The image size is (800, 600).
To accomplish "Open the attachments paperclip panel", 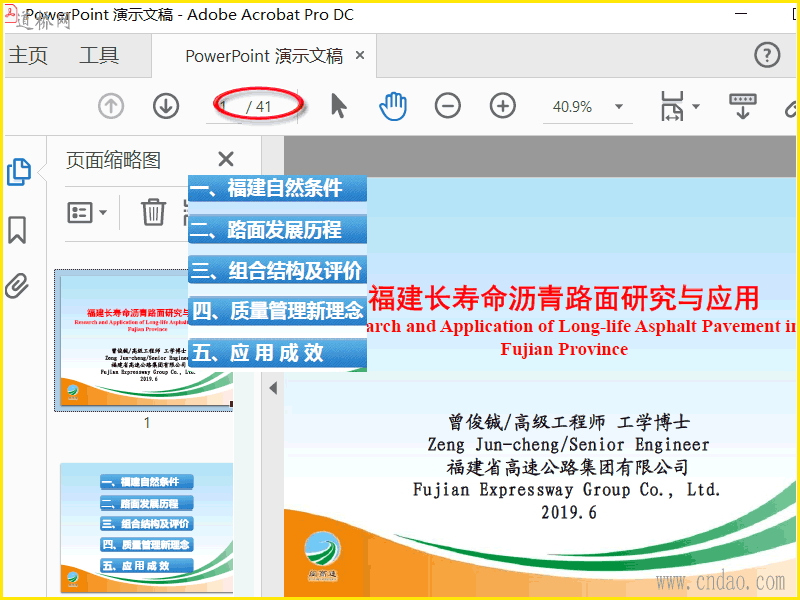I will tap(17, 285).
